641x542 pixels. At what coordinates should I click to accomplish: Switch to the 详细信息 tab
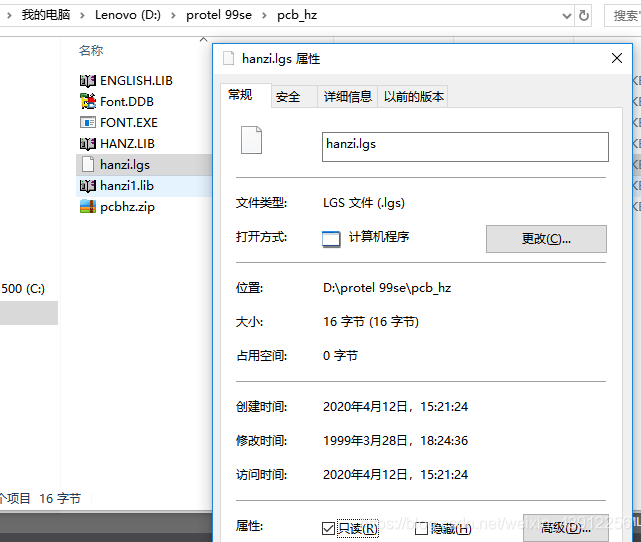[347, 97]
